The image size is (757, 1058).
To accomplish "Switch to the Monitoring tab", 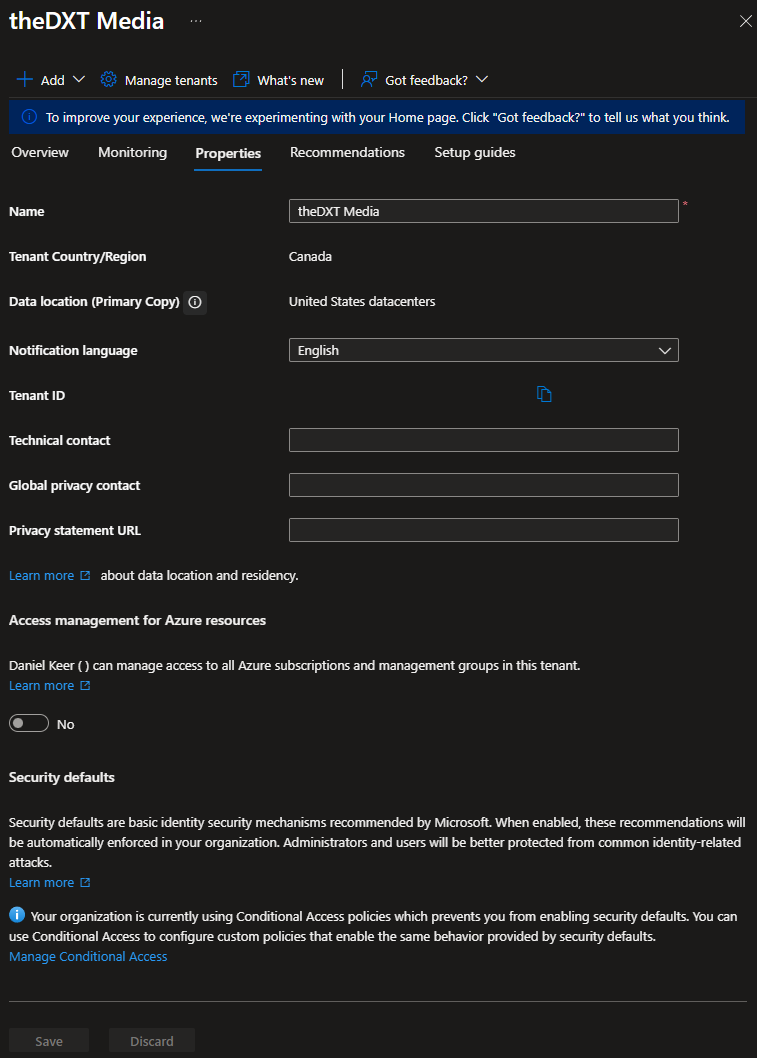I will [132, 152].
